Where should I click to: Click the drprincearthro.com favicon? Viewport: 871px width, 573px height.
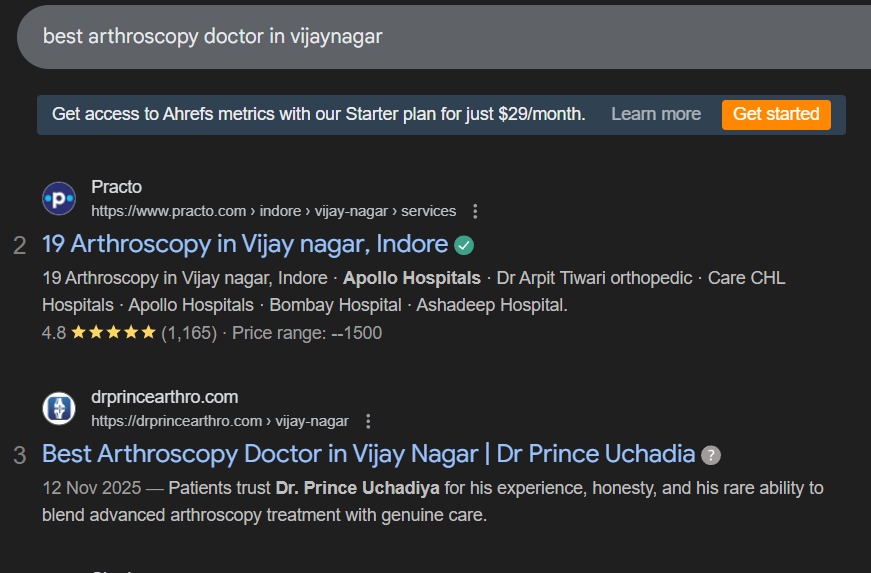(59, 408)
